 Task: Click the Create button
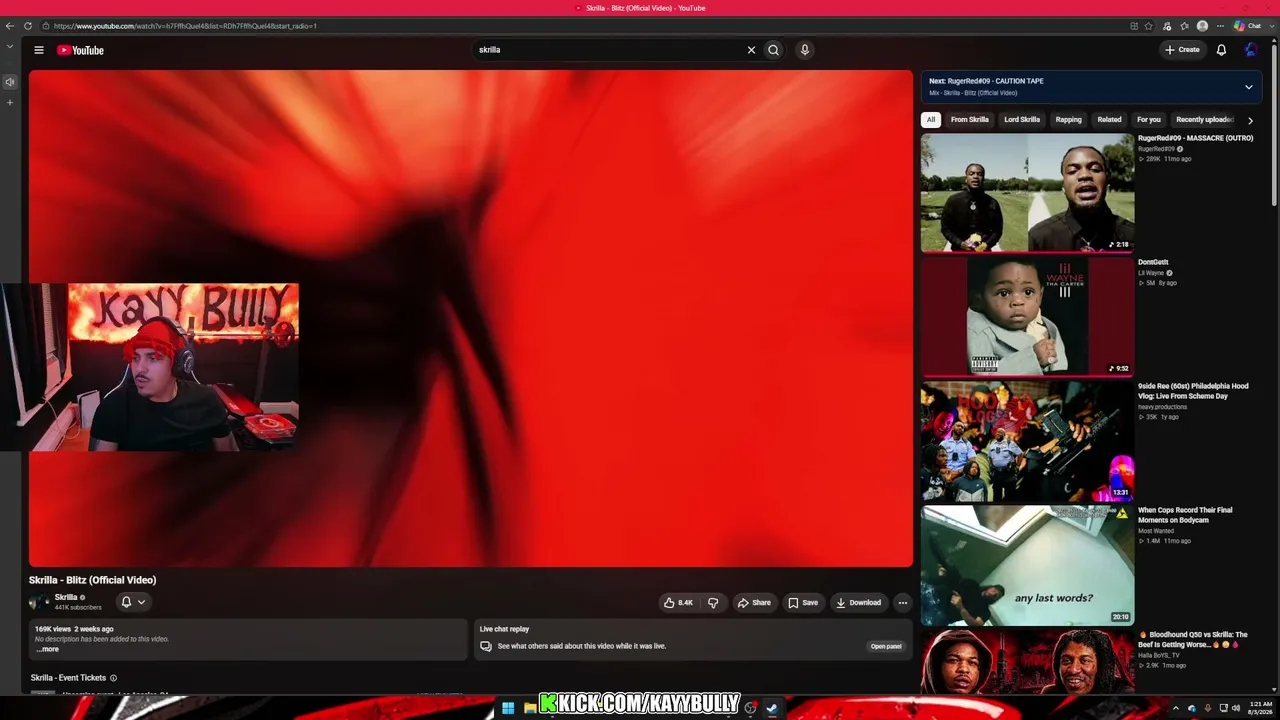pos(1181,50)
